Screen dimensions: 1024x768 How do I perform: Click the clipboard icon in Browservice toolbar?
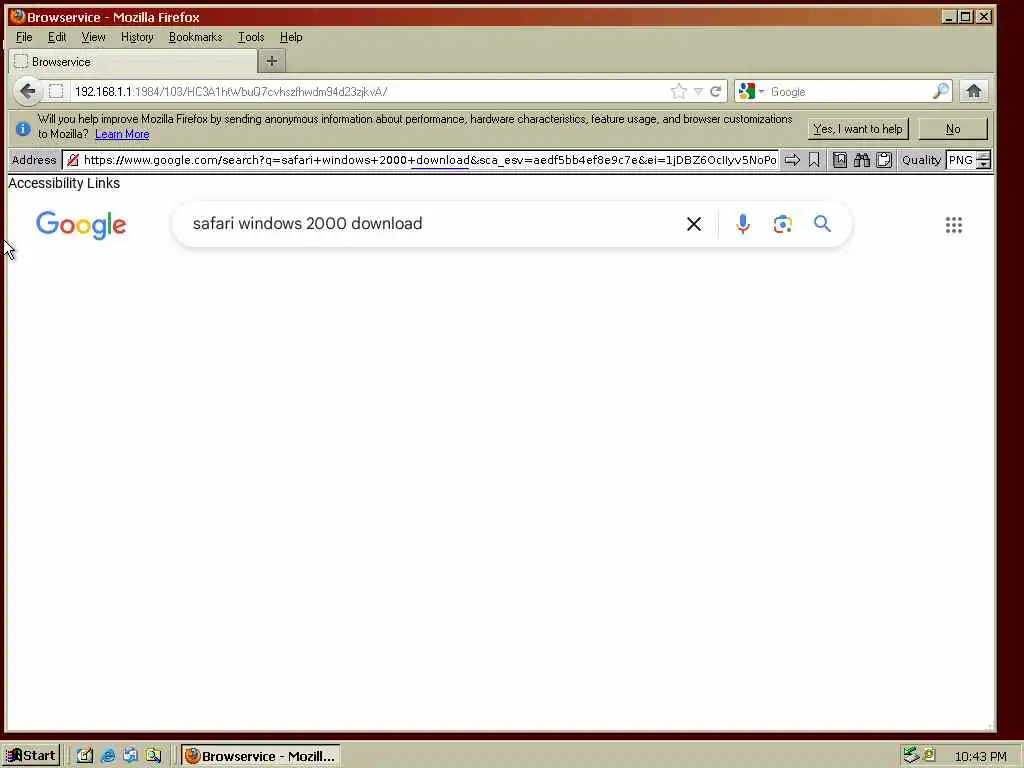(884, 160)
